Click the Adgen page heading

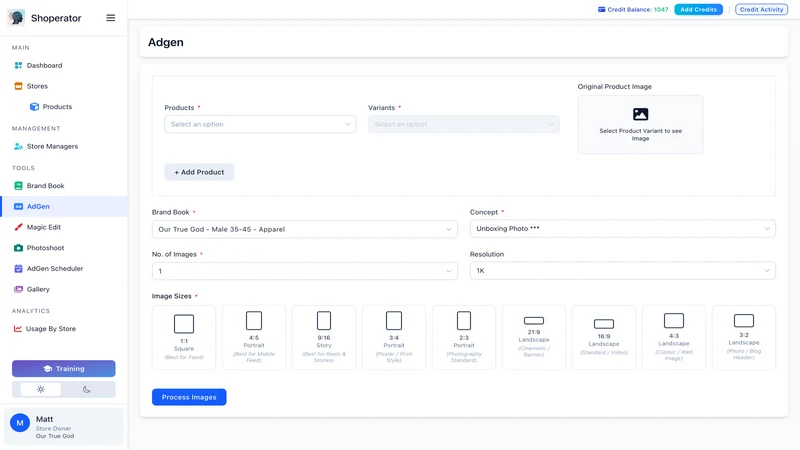click(x=166, y=42)
